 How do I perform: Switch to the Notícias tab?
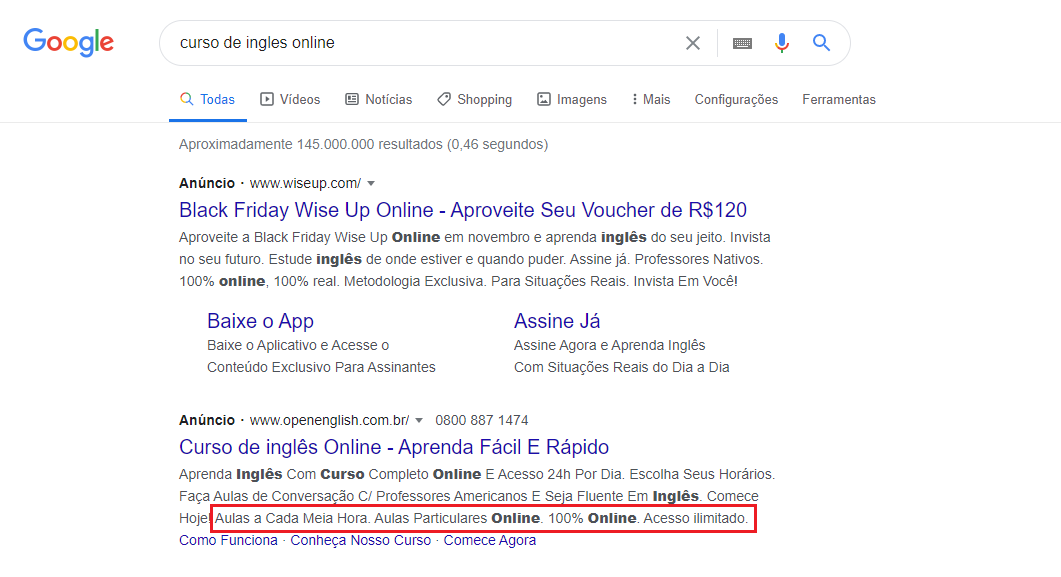click(378, 99)
